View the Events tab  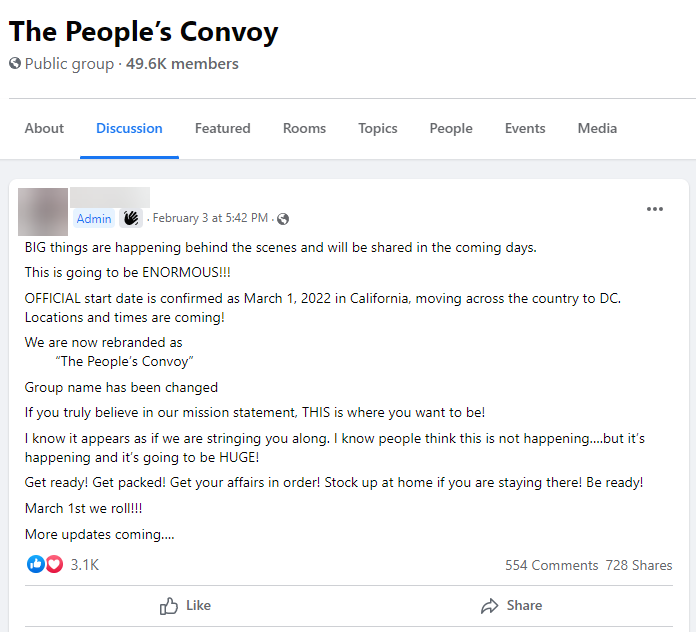525,128
